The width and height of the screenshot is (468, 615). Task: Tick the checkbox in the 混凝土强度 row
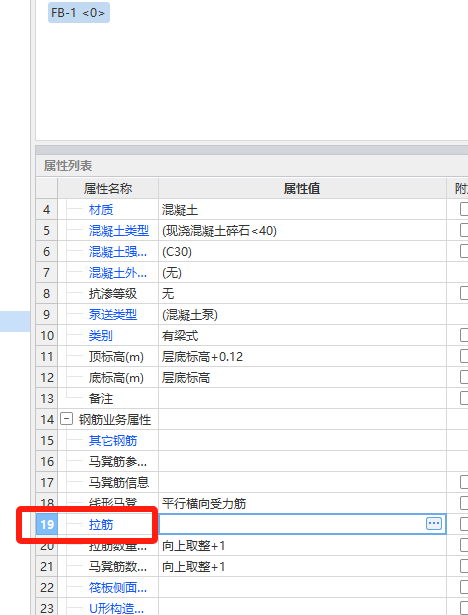tap(464, 251)
